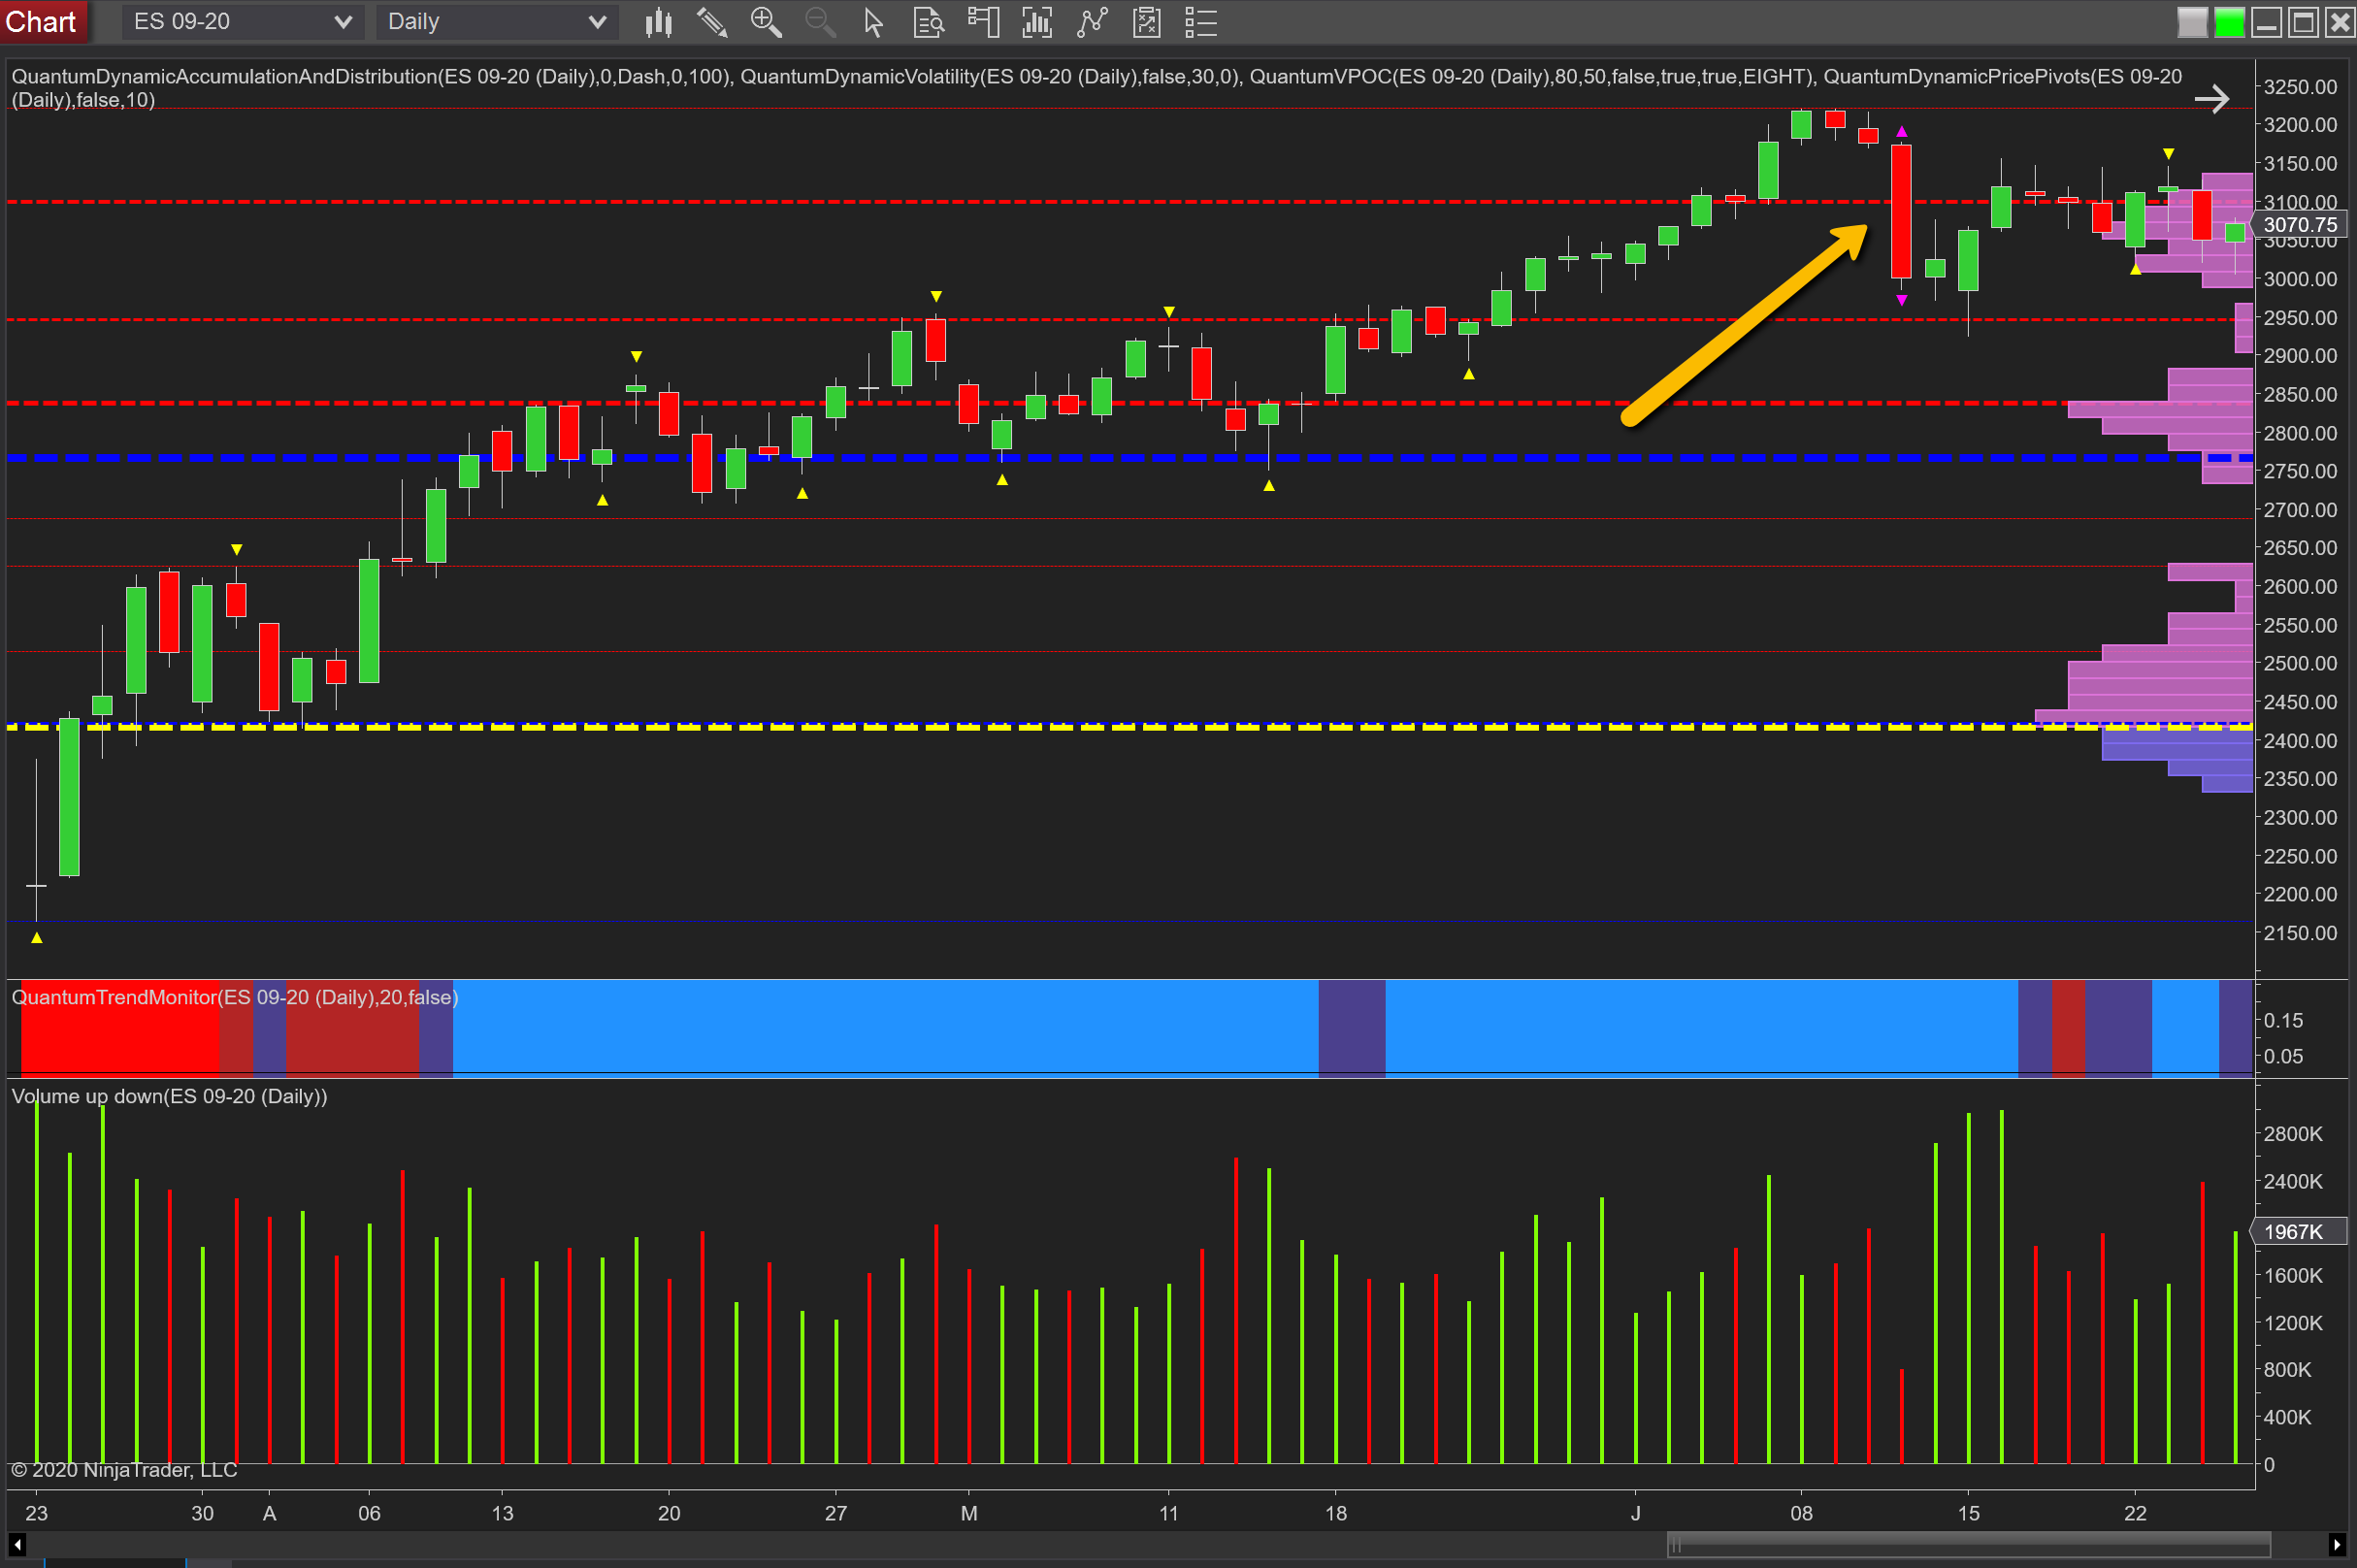Open the strategies icon
The height and width of the screenshot is (1568, 2357).
(x=1147, y=22)
